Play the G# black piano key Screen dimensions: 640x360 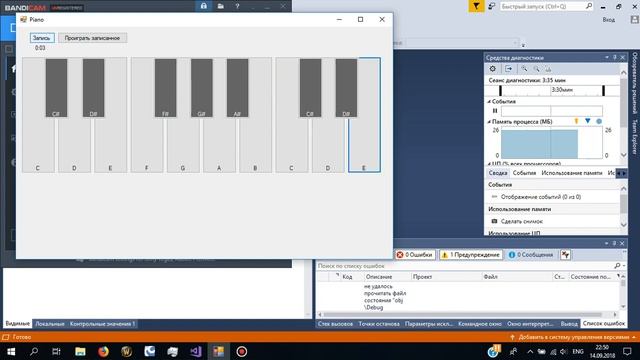tap(202, 88)
